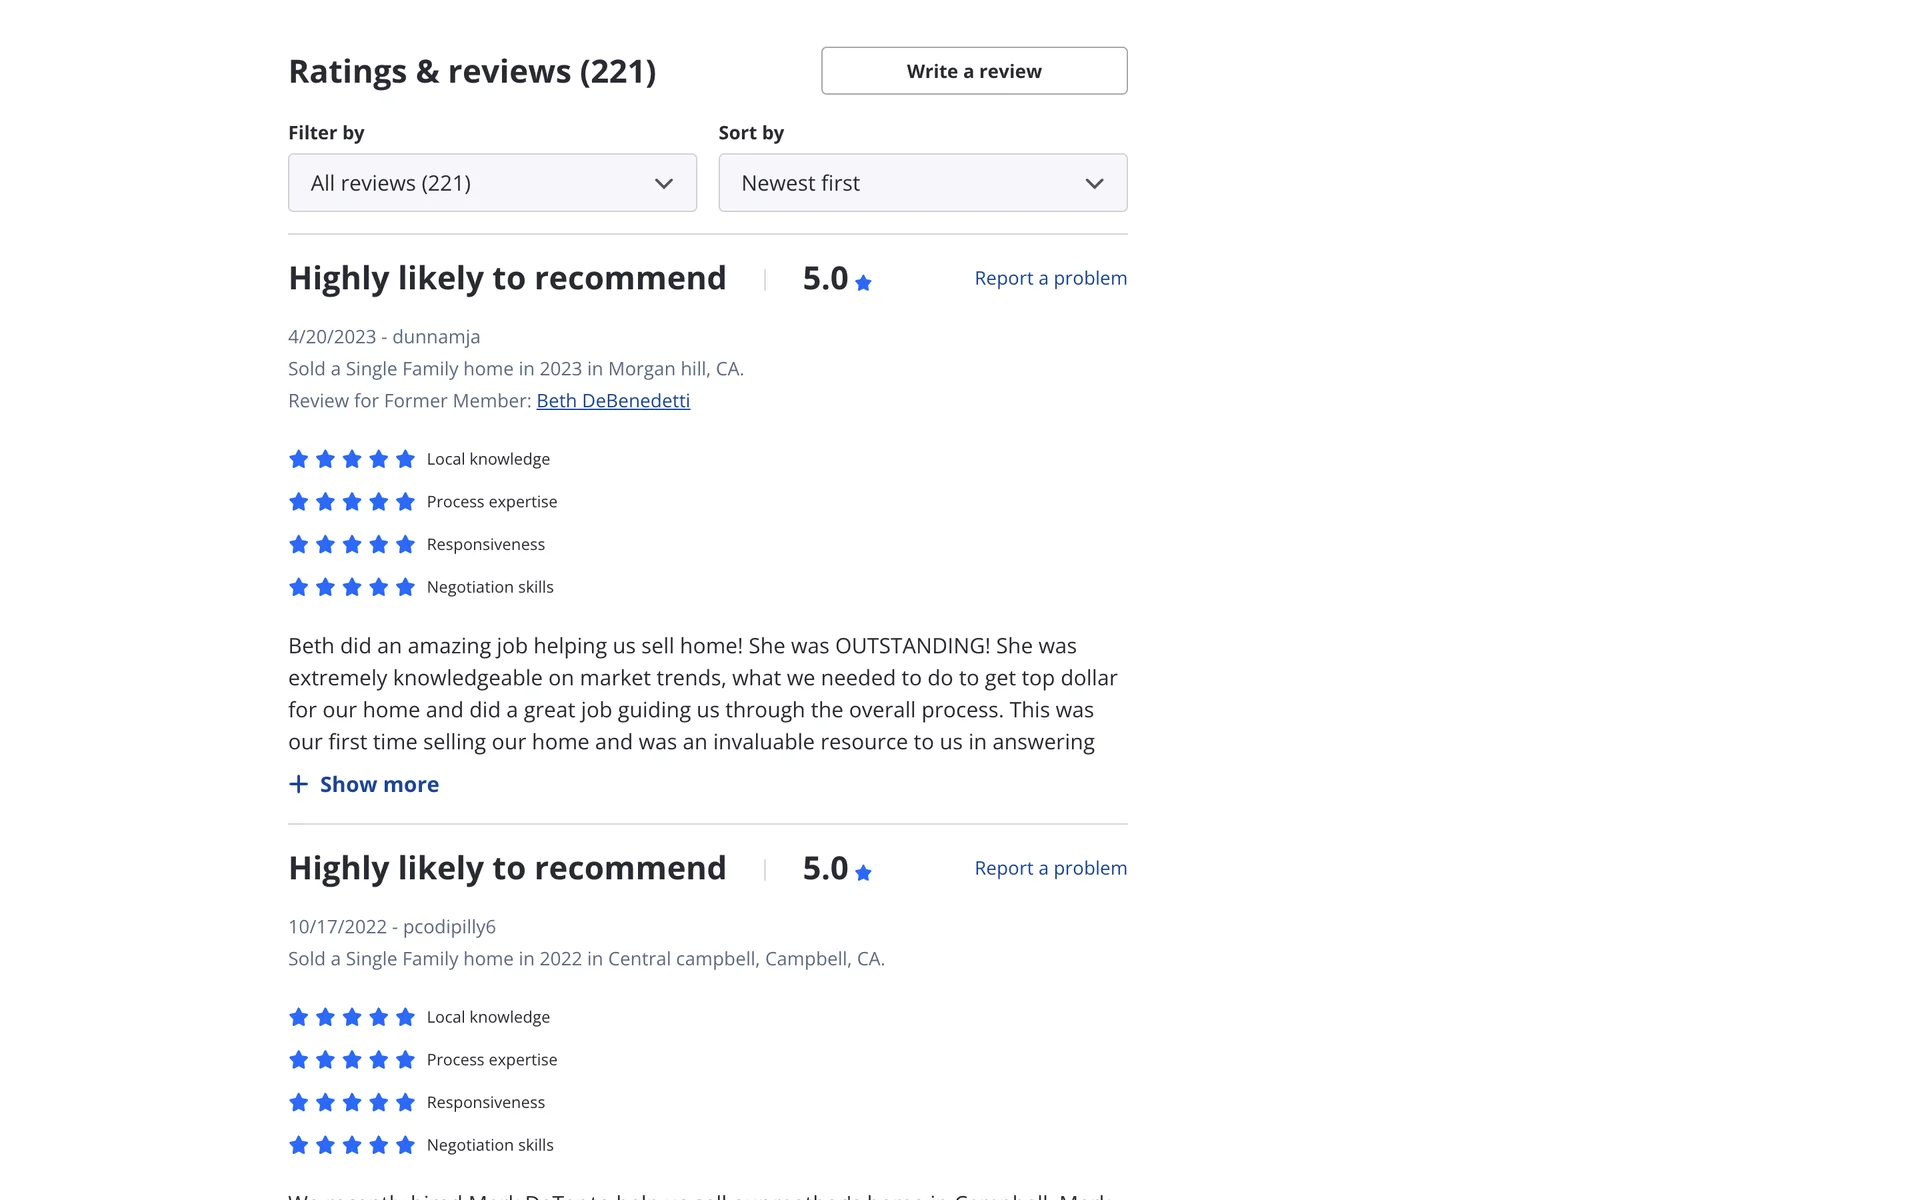Click the Negotiation skills stars in first review

(351, 587)
